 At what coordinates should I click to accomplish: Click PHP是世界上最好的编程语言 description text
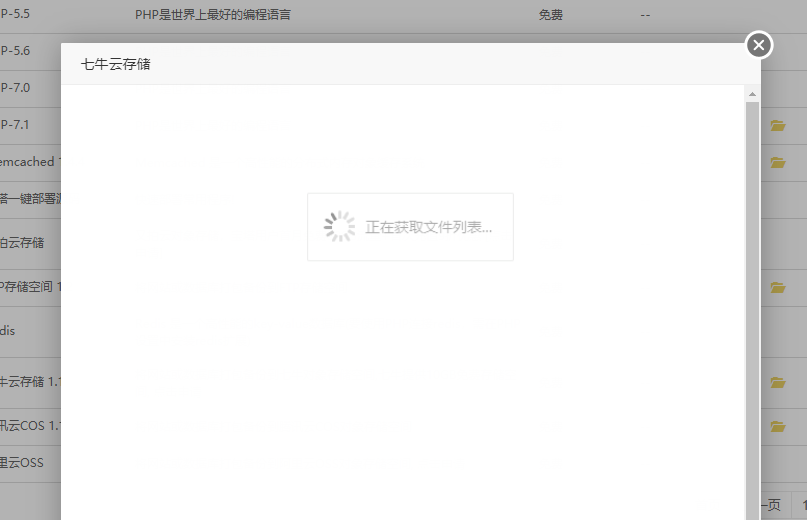[x=213, y=14]
